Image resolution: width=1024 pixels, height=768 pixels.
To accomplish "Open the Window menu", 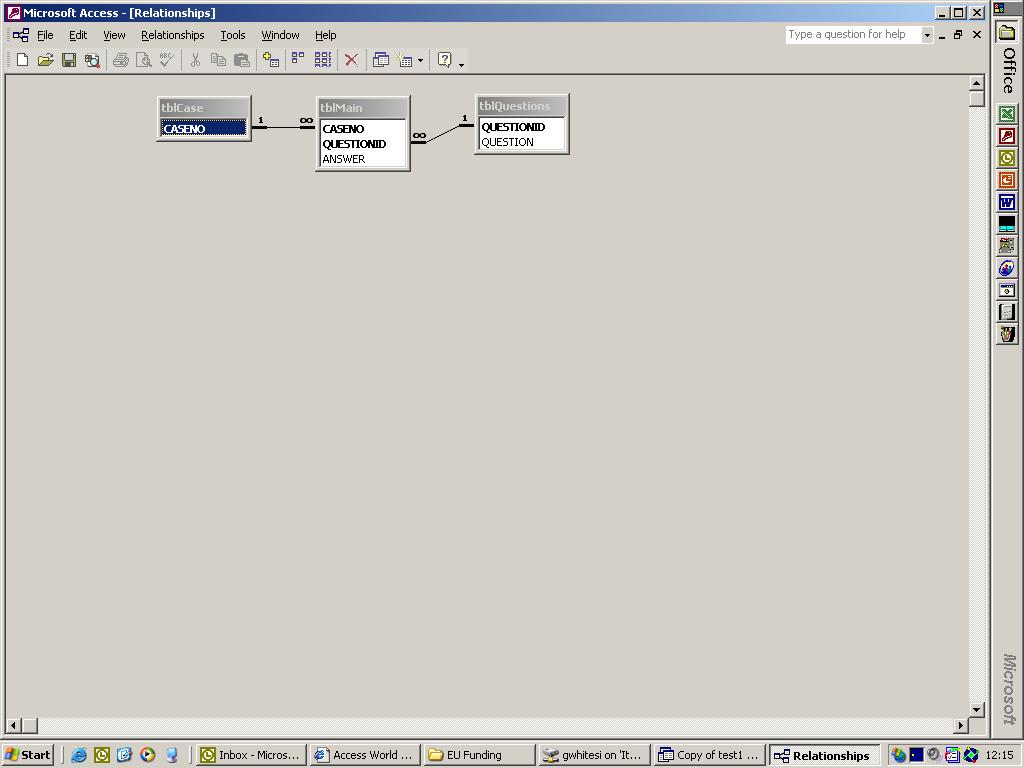I will (x=280, y=35).
